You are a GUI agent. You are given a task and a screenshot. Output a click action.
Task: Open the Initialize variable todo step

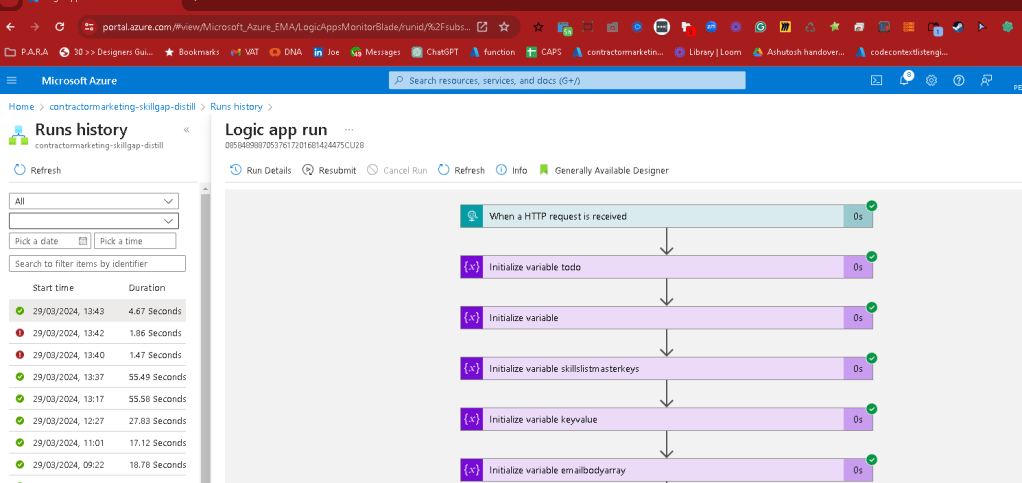click(666, 267)
